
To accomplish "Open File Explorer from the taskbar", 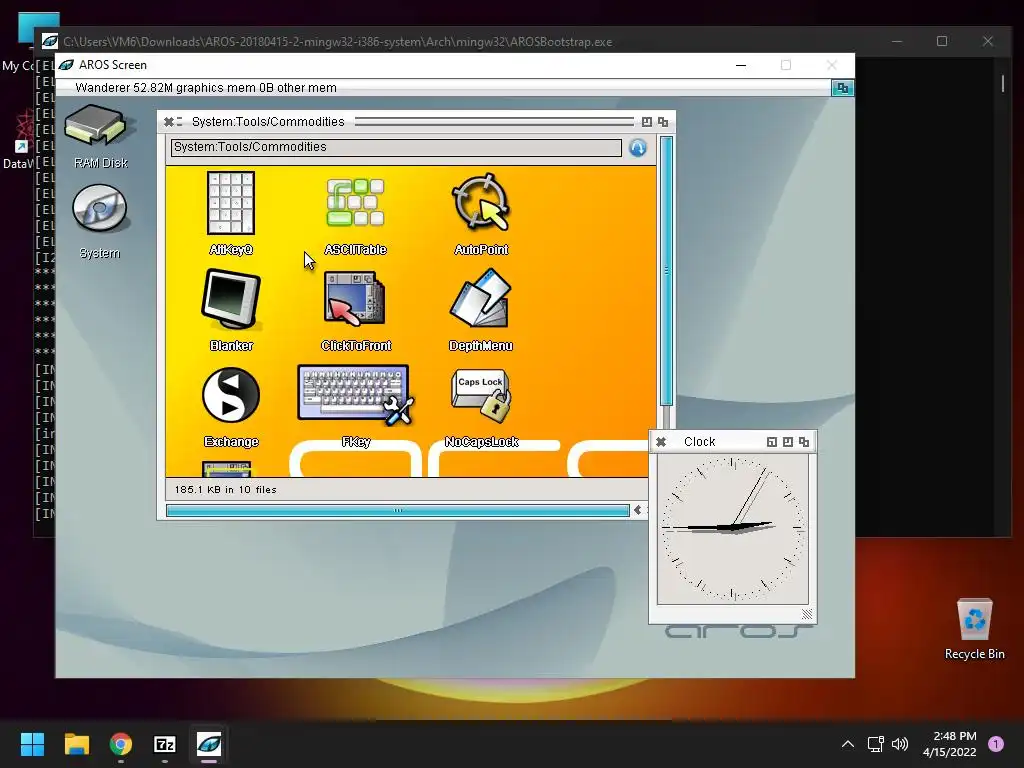I will click(76, 744).
